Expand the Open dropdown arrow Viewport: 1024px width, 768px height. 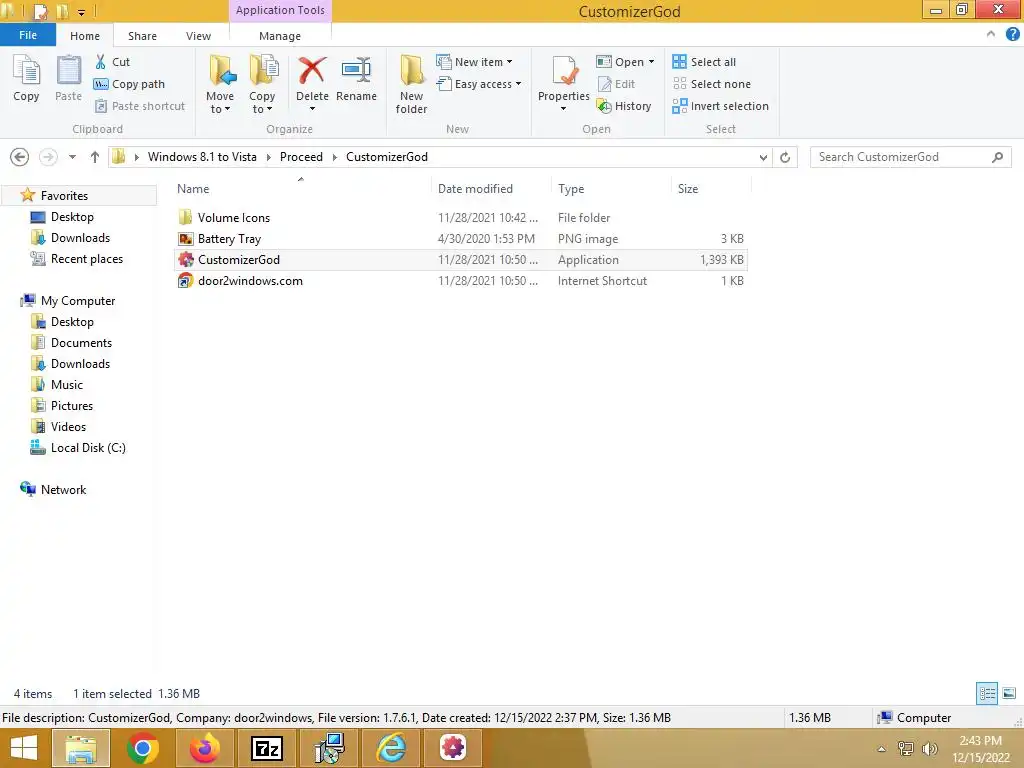[651, 62]
